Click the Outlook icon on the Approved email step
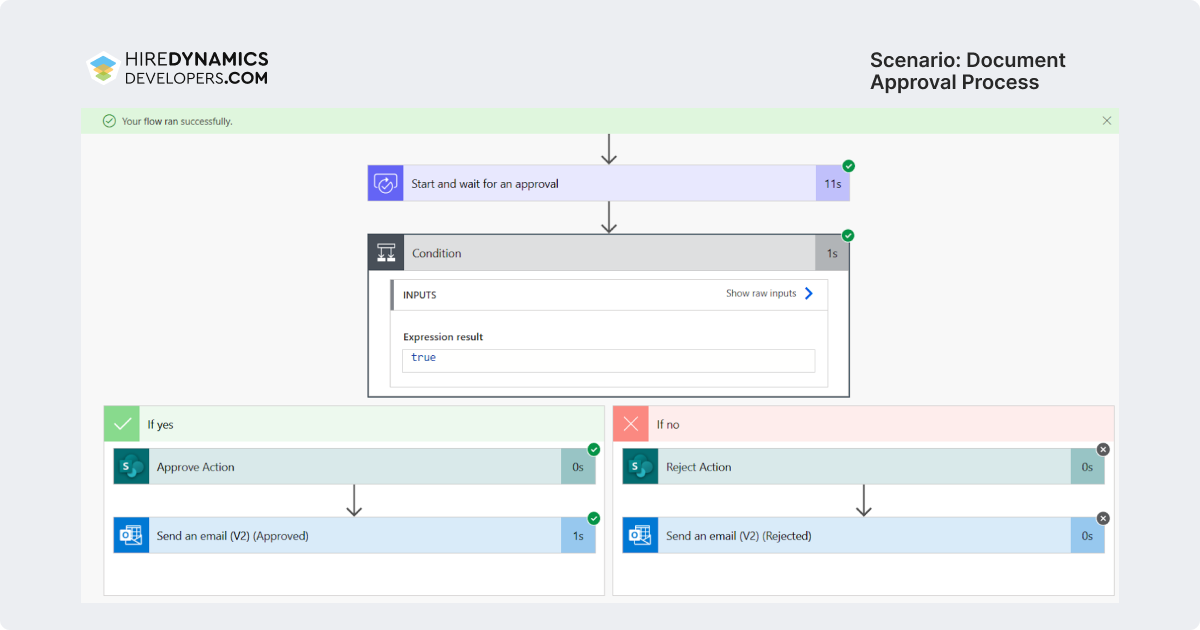The height and width of the screenshot is (630, 1200). point(131,536)
